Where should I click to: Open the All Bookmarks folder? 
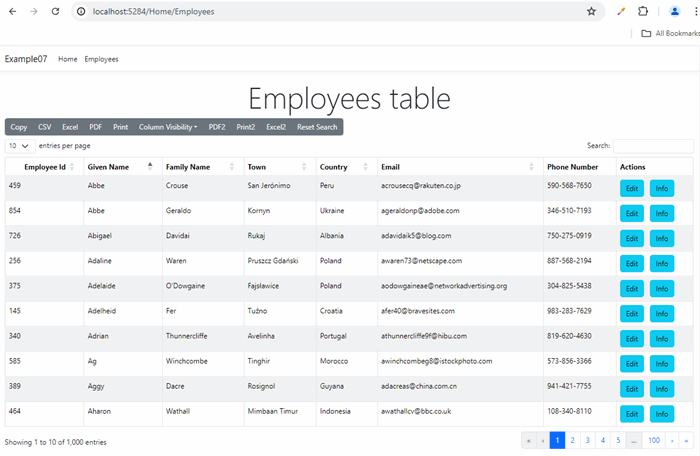(x=670, y=33)
